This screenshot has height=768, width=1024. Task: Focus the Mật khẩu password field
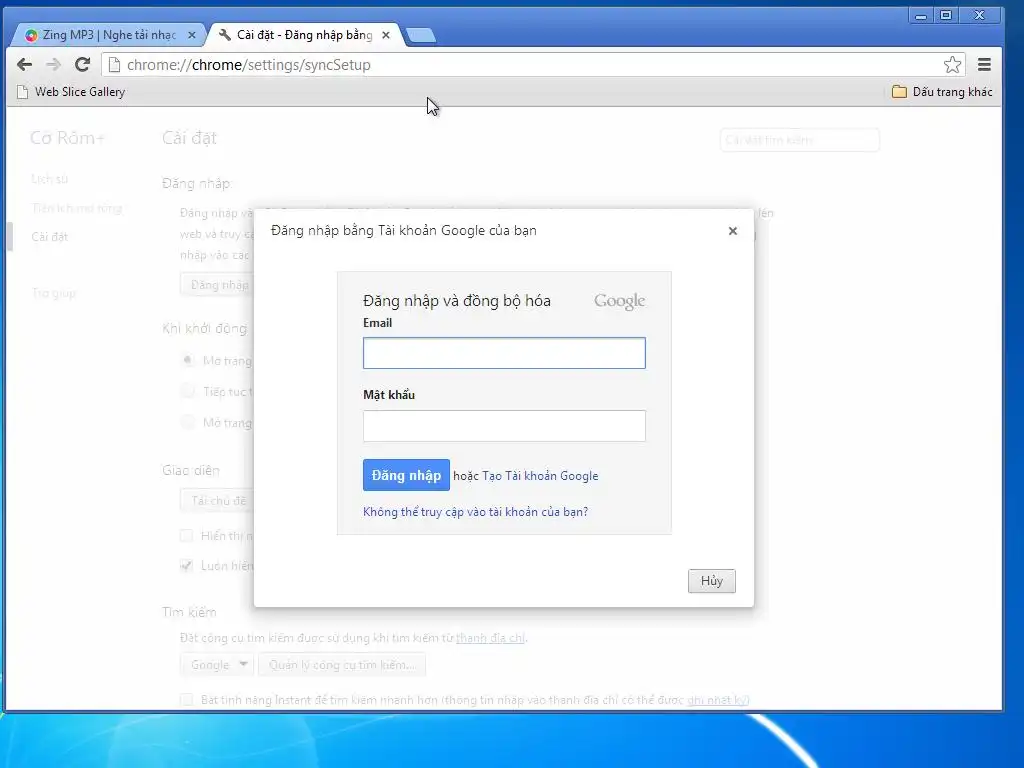[x=504, y=426]
